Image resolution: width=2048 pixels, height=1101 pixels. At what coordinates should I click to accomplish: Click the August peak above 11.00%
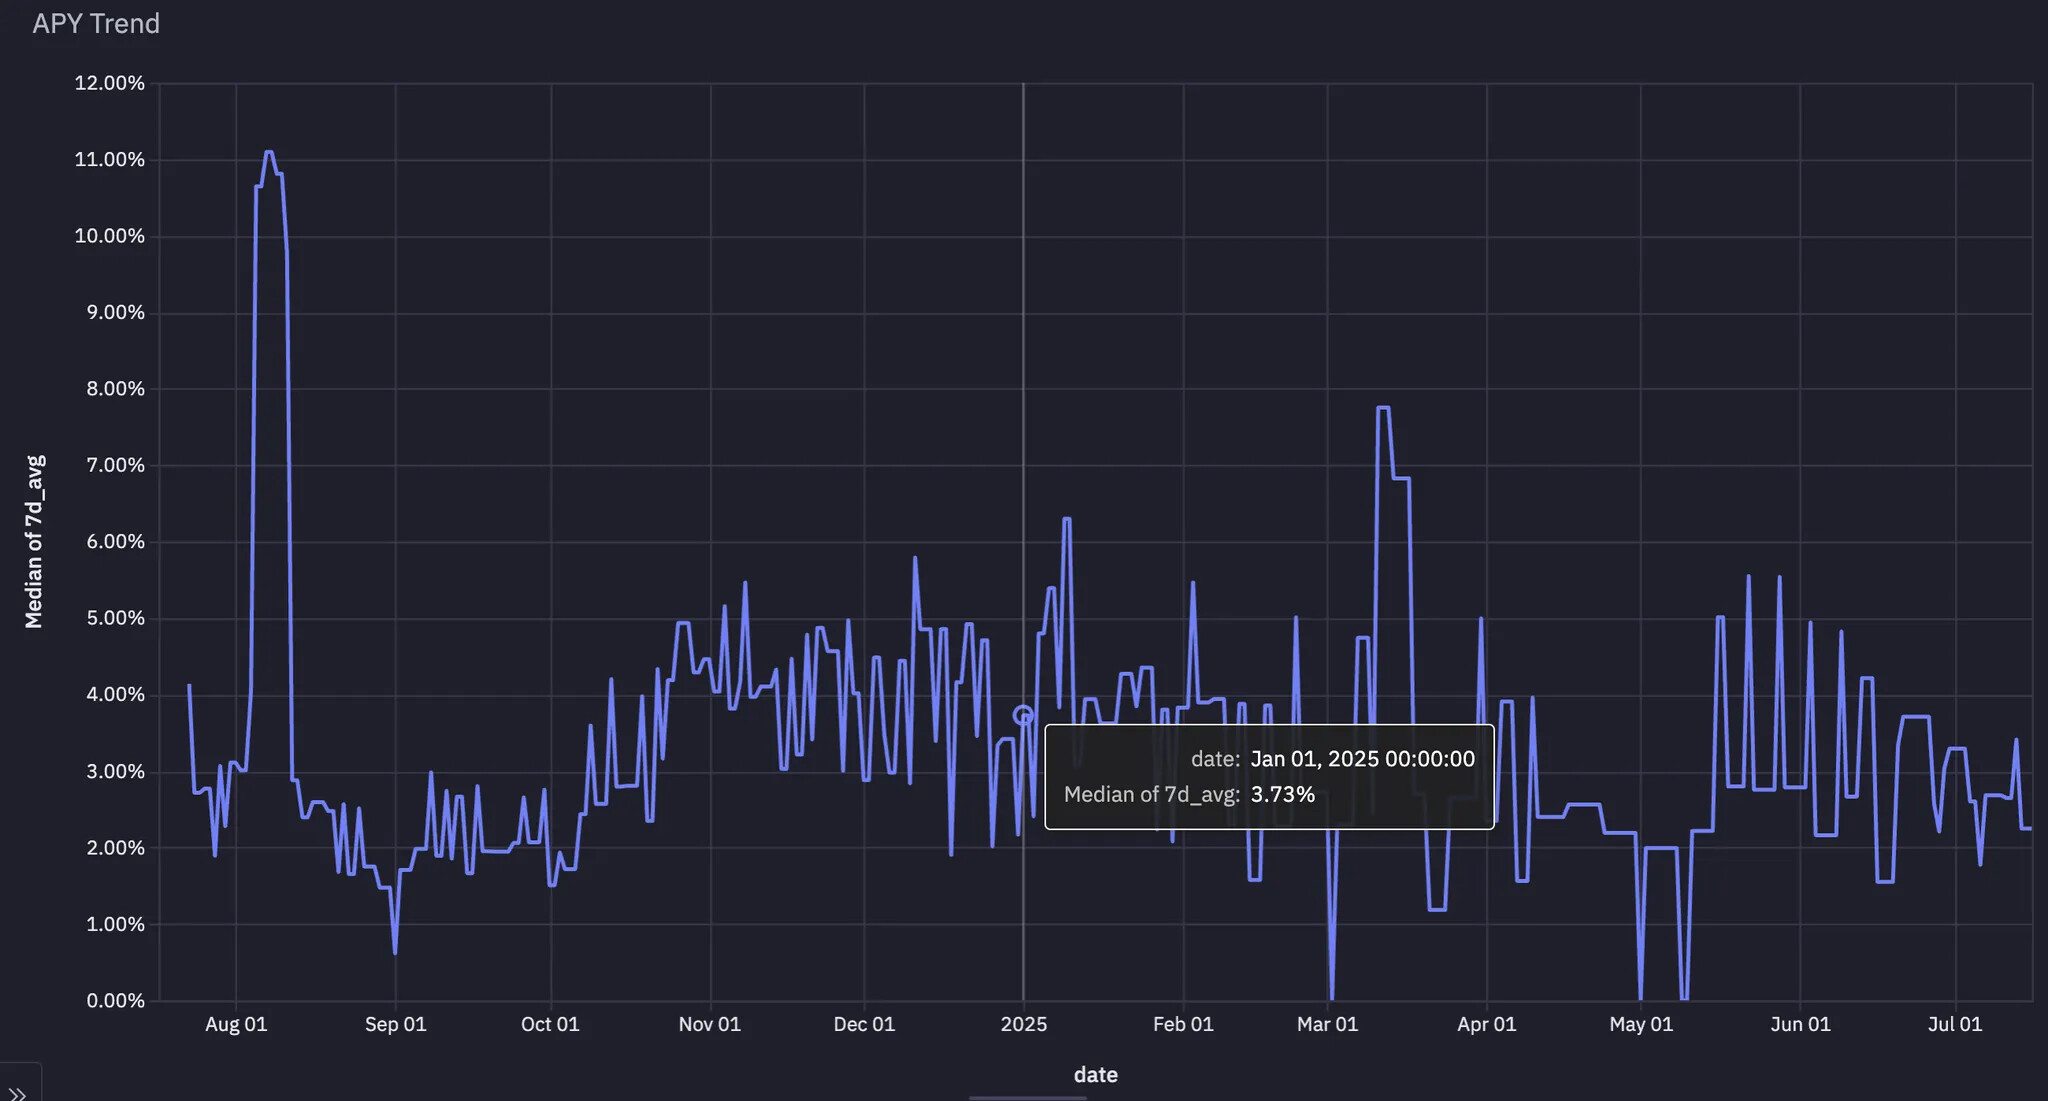tap(269, 153)
